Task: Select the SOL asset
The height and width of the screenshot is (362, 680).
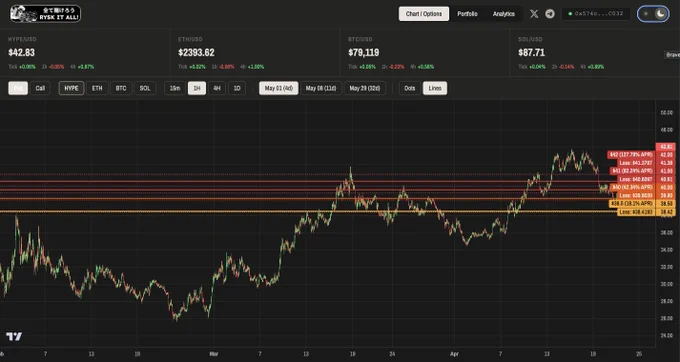Action: (x=145, y=88)
